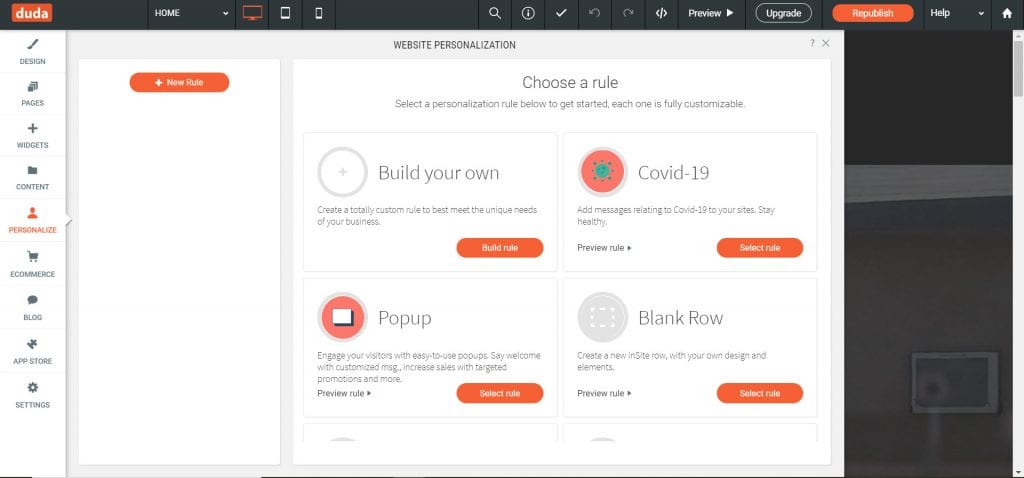Open the HOME page dropdown
The image size is (1024, 478).
pyautogui.click(x=192, y=13)
